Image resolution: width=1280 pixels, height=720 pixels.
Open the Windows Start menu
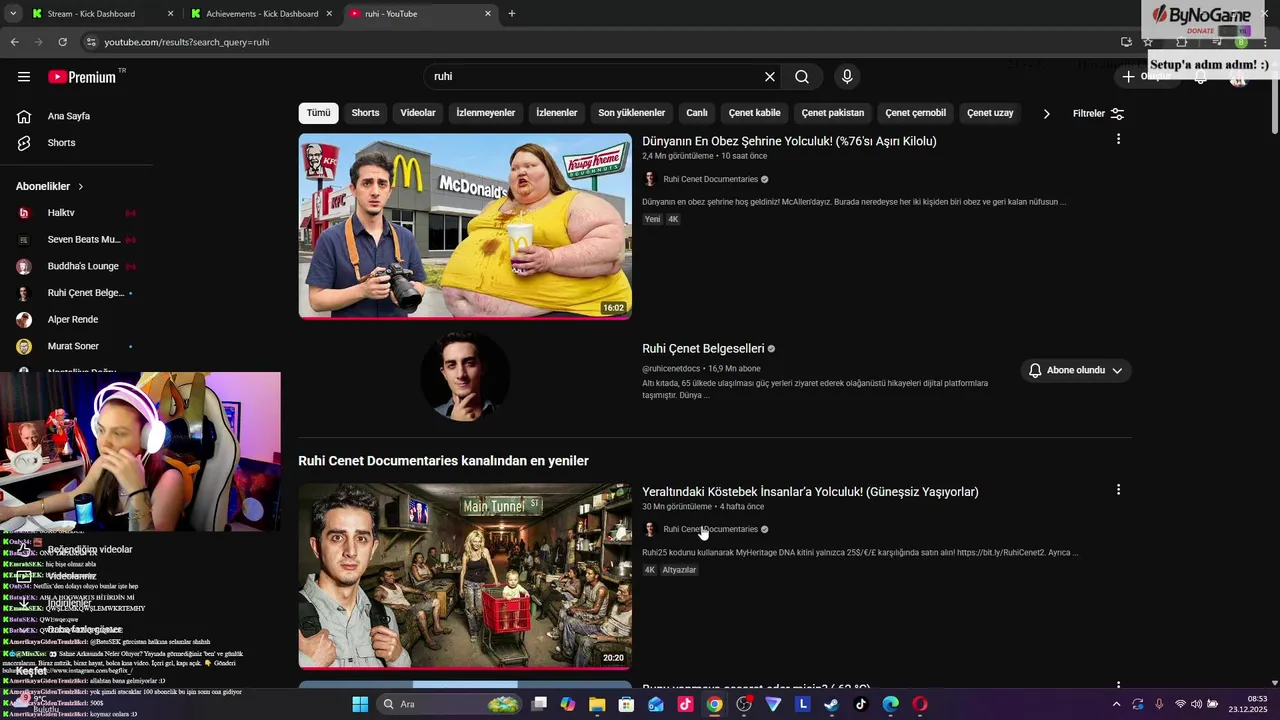[x=360, y=704]
